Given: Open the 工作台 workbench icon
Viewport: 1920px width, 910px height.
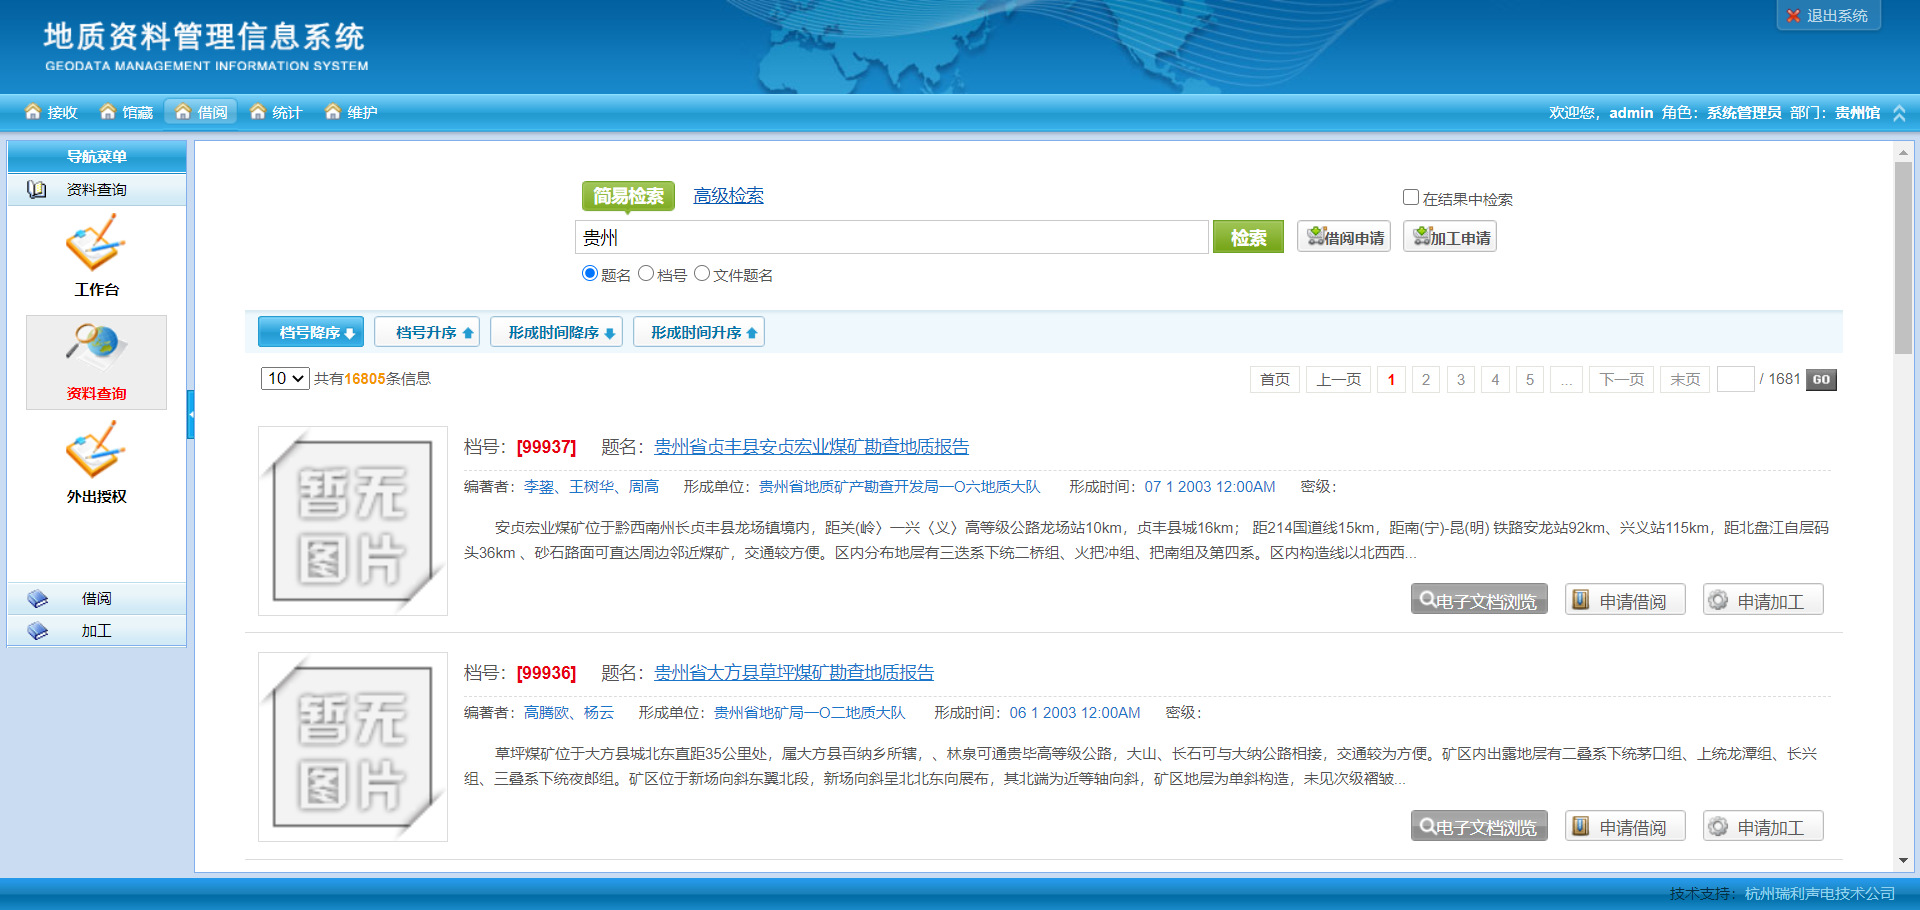Looking at the screenshot, I should tap(96, 258).
